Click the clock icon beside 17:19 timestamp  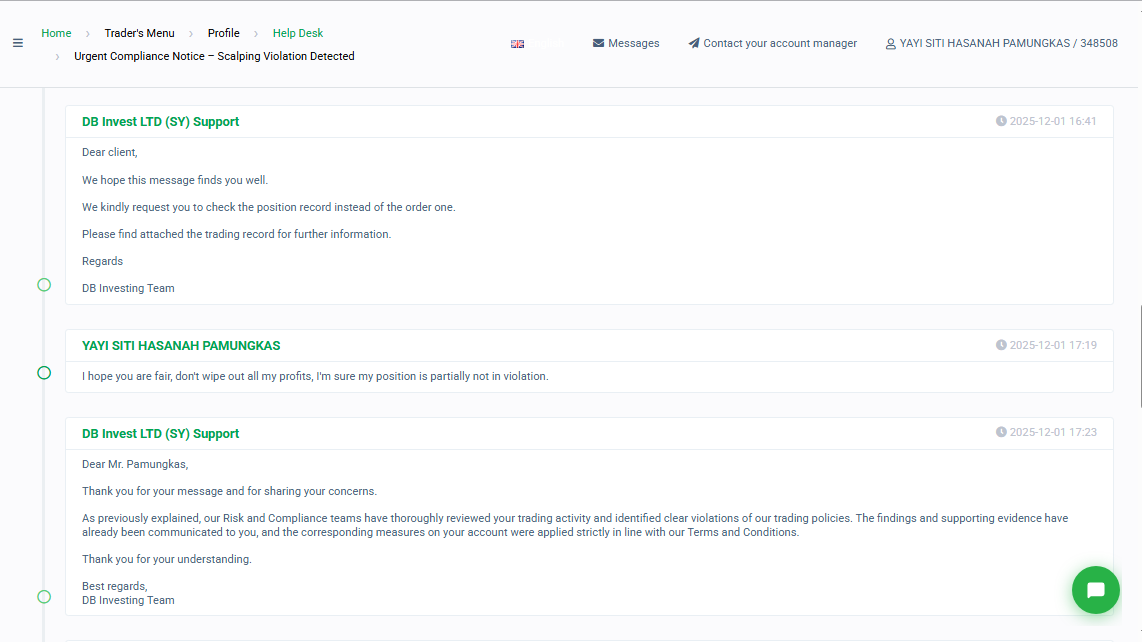[1001, 345]
